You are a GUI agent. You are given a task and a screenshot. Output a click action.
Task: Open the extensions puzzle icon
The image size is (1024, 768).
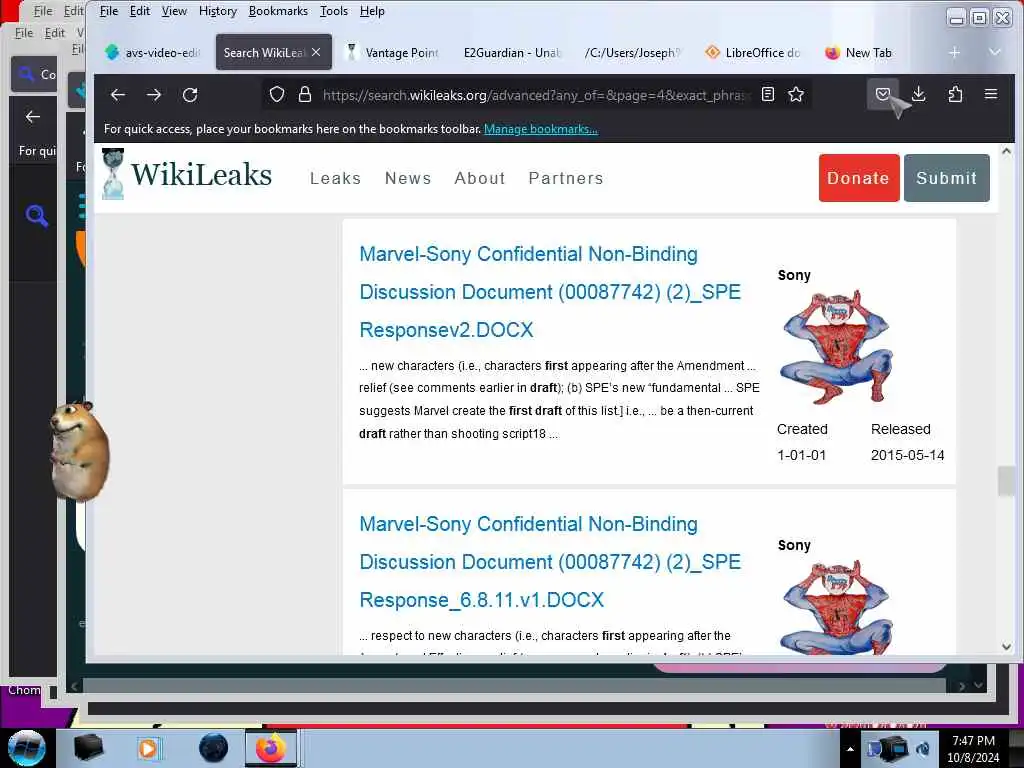955,95
